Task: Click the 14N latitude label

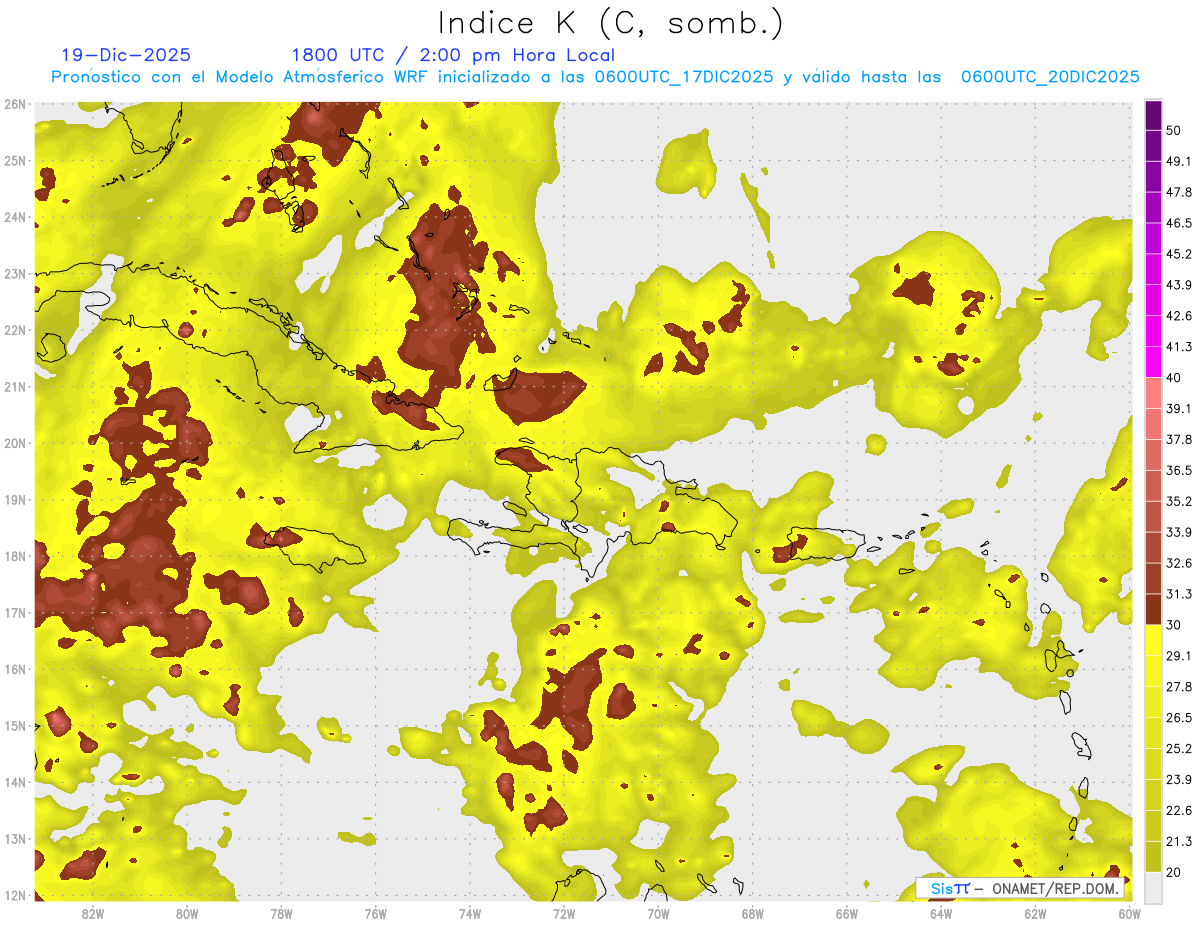Action: pyautogui.click(x=15, y=782)
